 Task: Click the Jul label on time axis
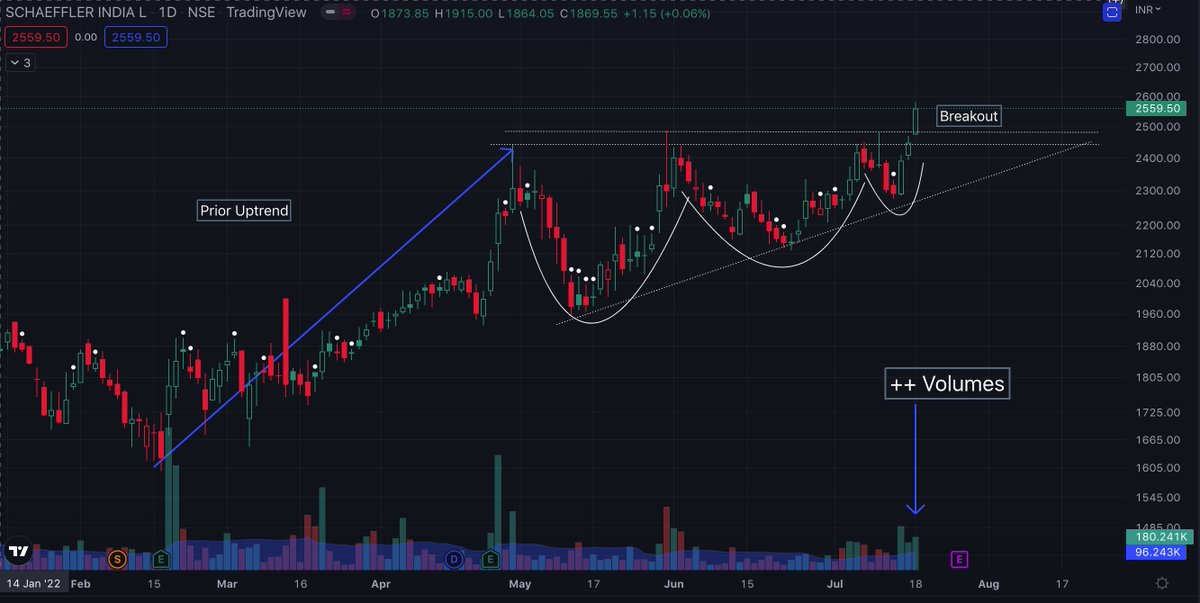[x=833, y=583]
